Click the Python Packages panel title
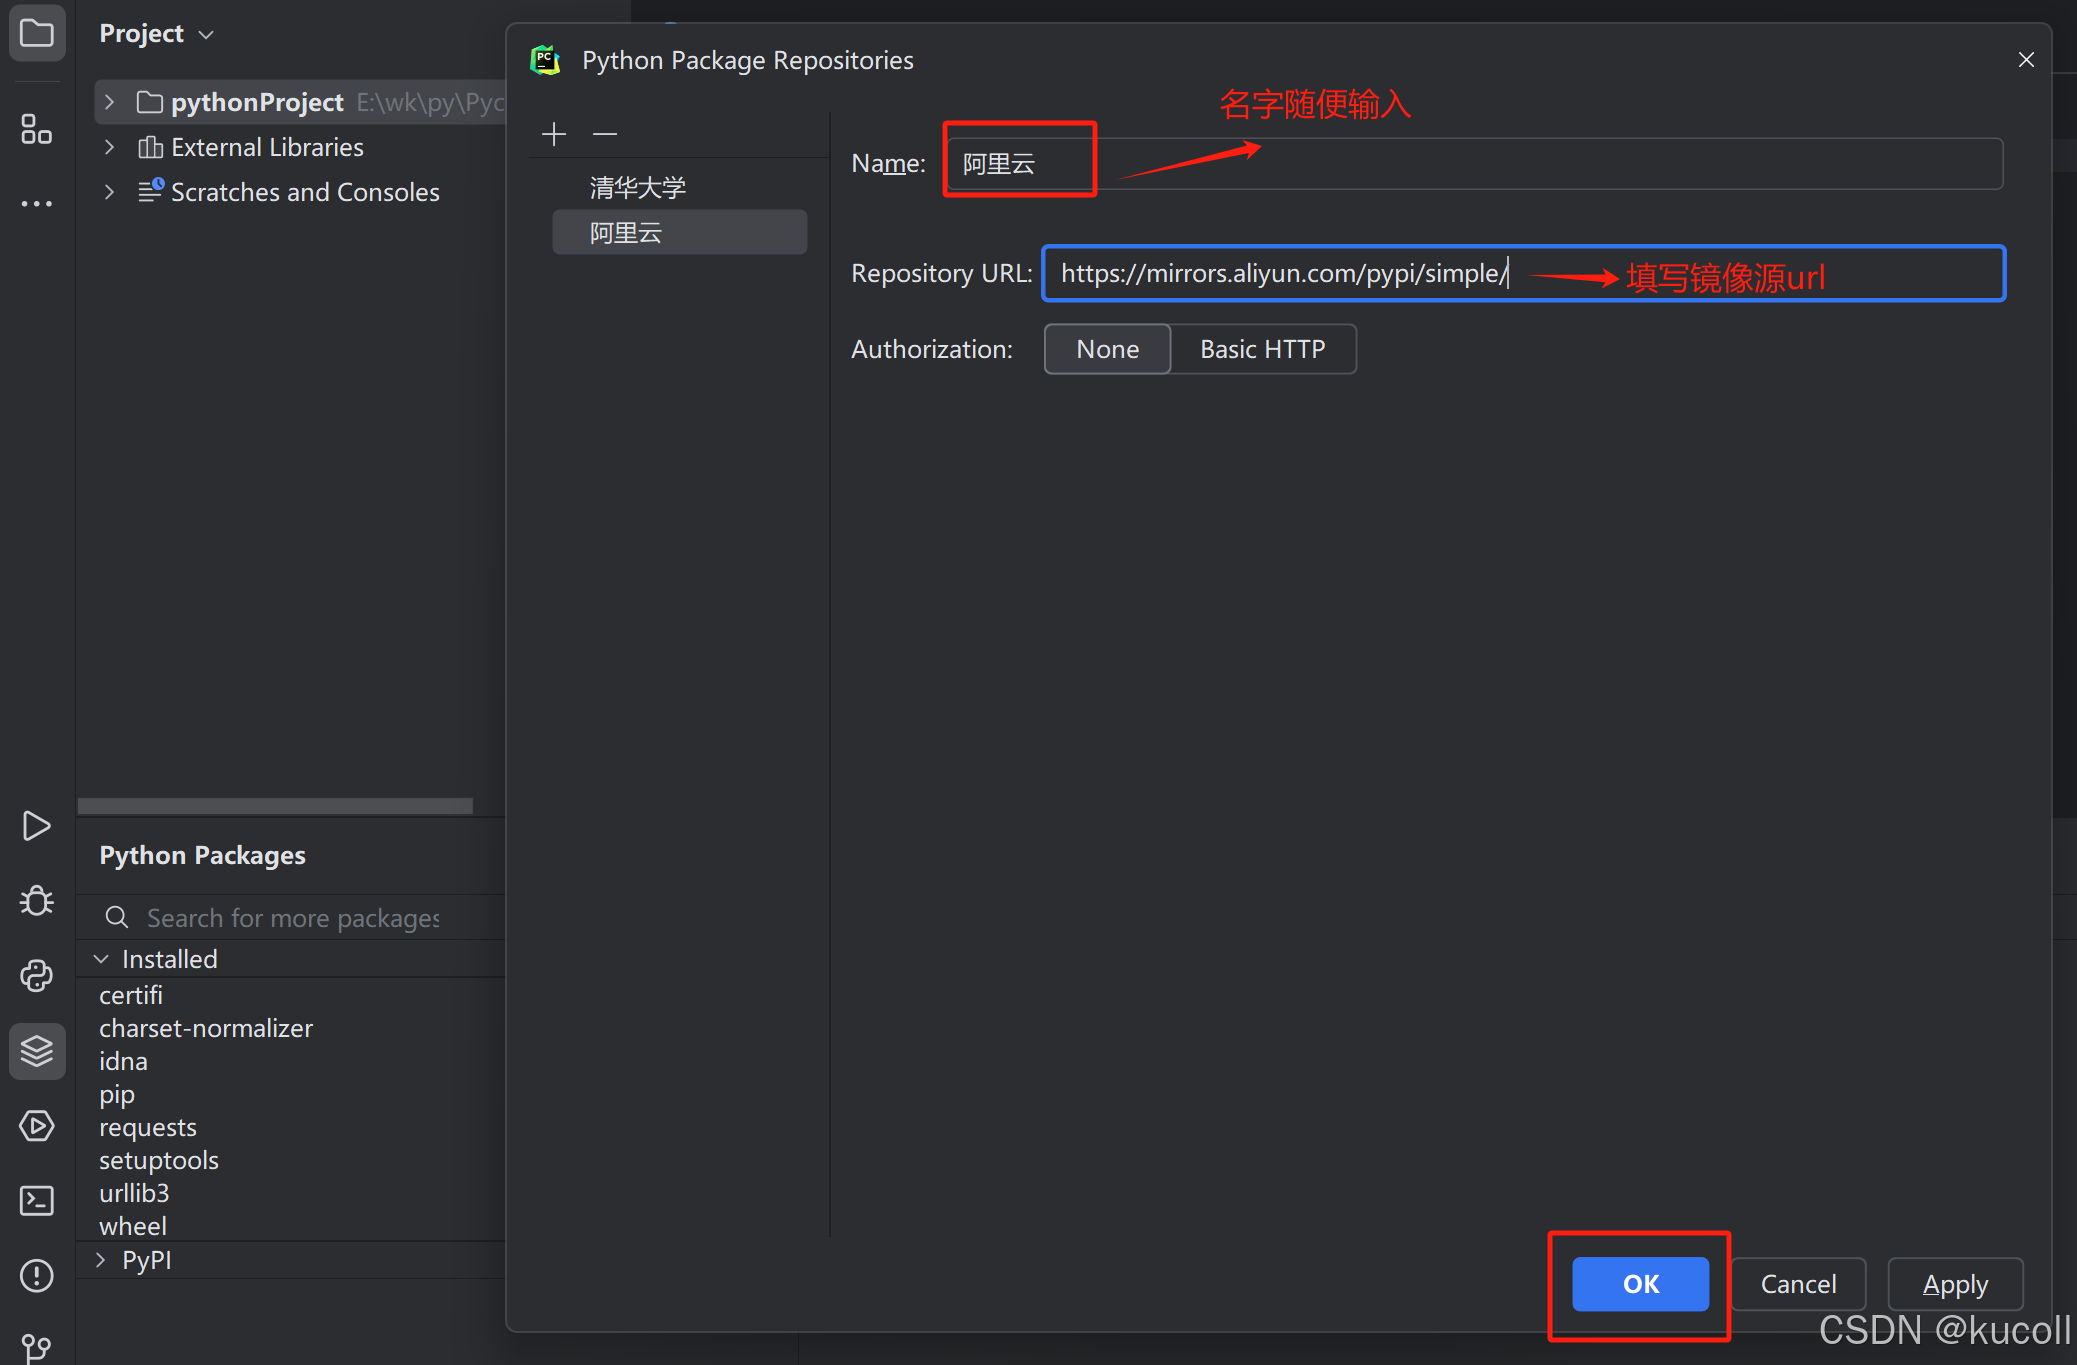2077x1365 pixels. coord(202,855)
